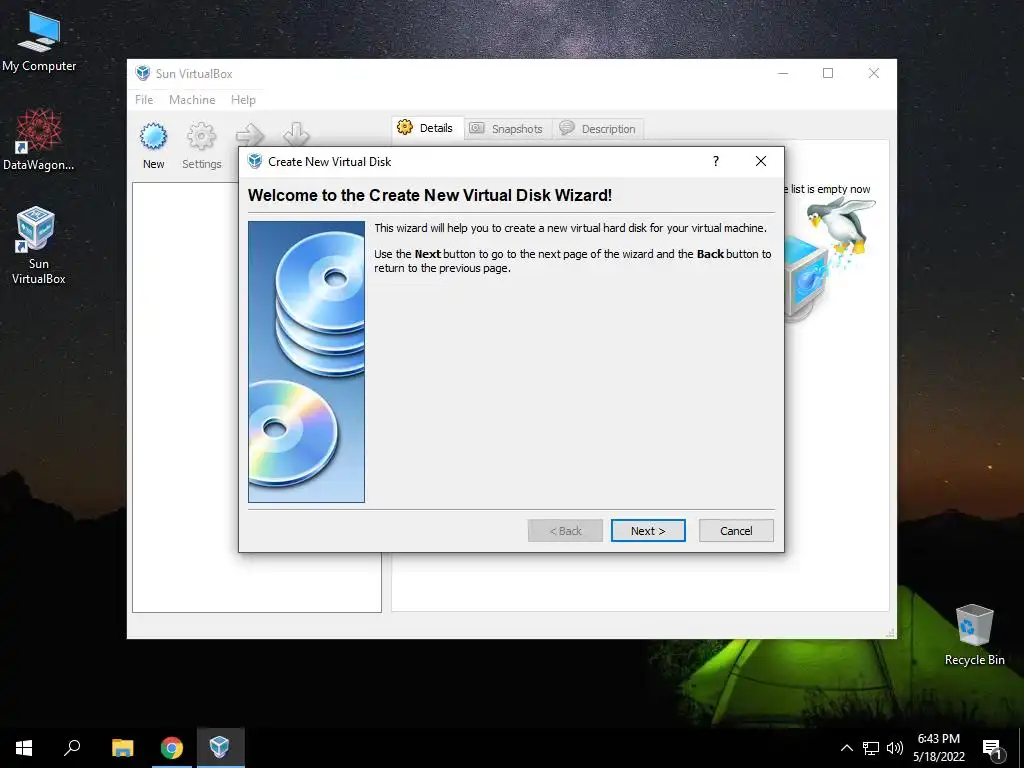Switch to the Snapshots tab
The width and height of the screenshot is (1024, 768).
[x=507, y=129]
